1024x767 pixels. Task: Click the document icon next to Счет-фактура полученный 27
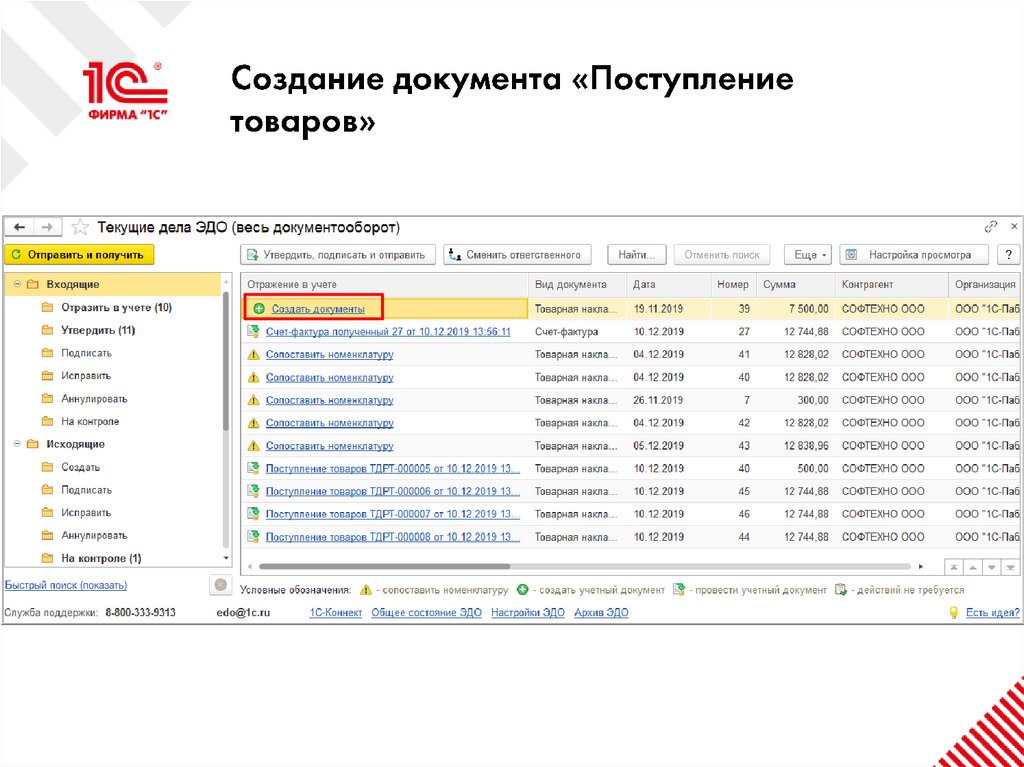[253, 331]
